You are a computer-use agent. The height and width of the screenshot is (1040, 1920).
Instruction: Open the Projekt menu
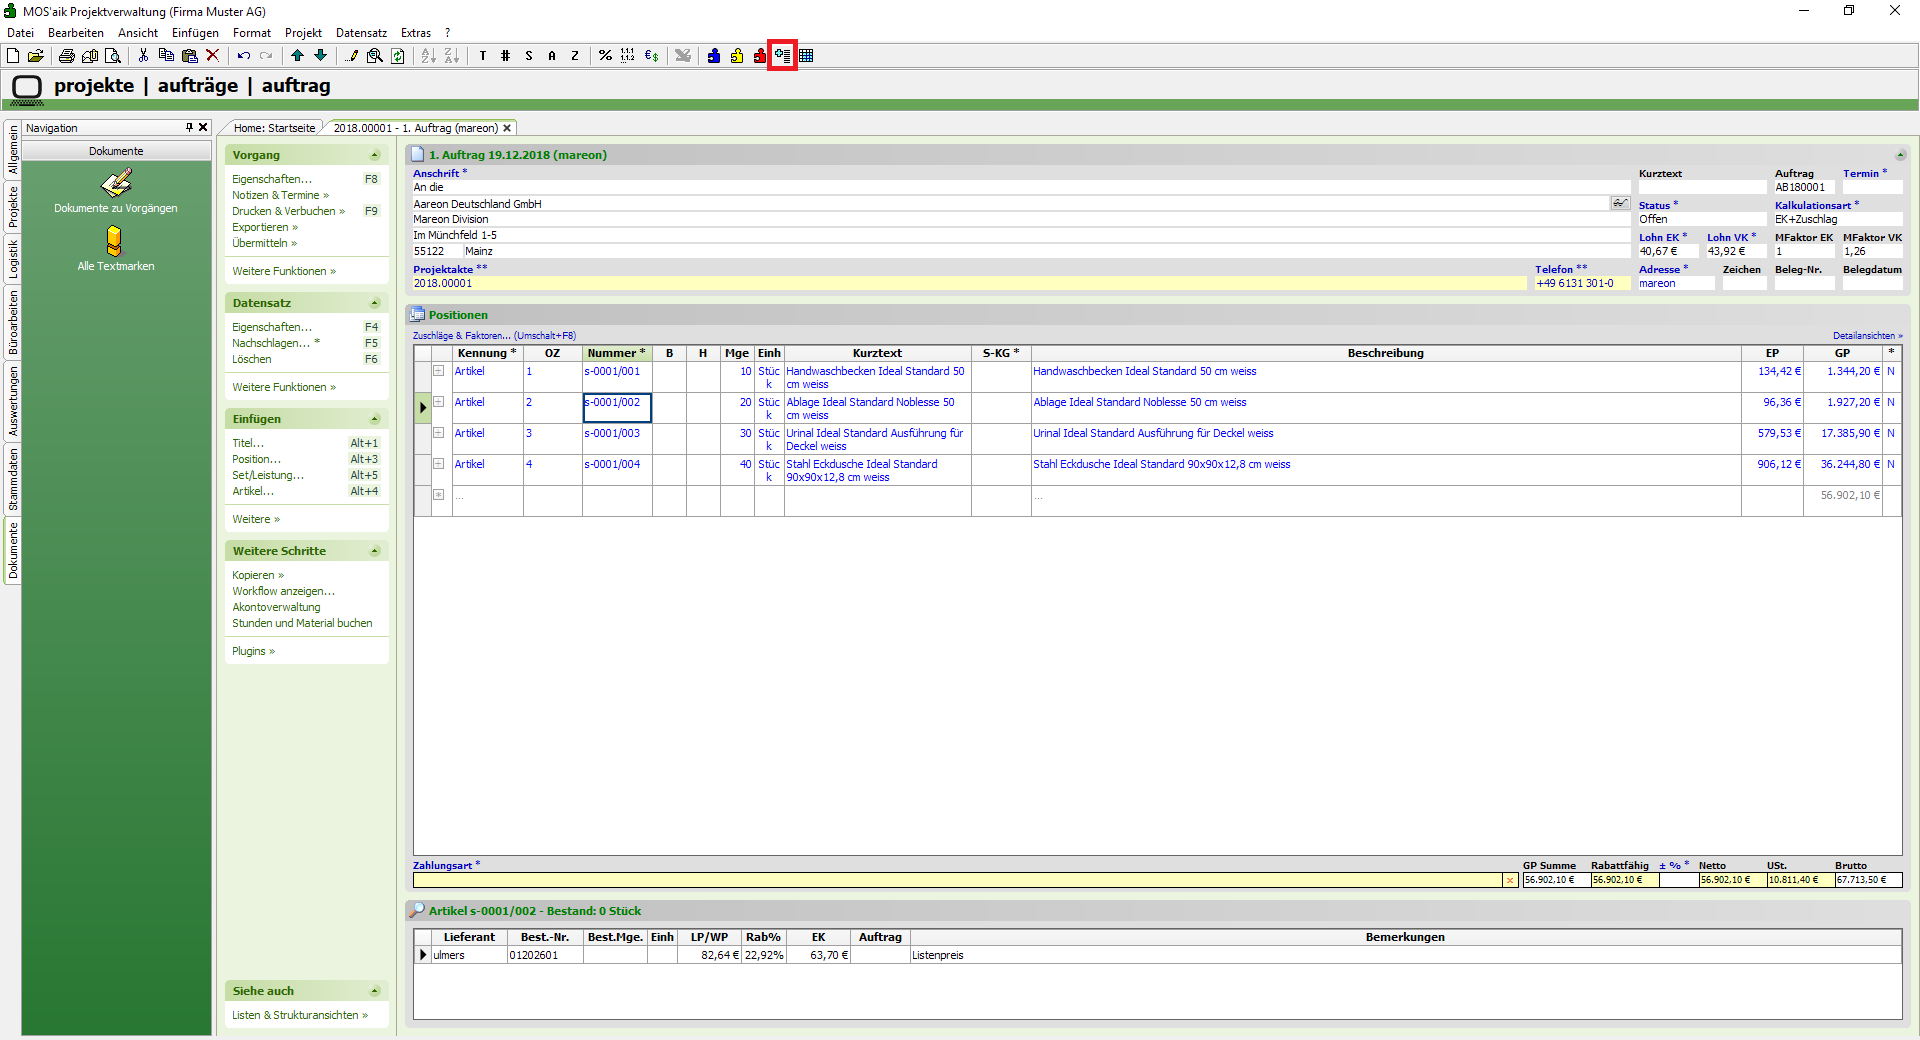[303, 33]
